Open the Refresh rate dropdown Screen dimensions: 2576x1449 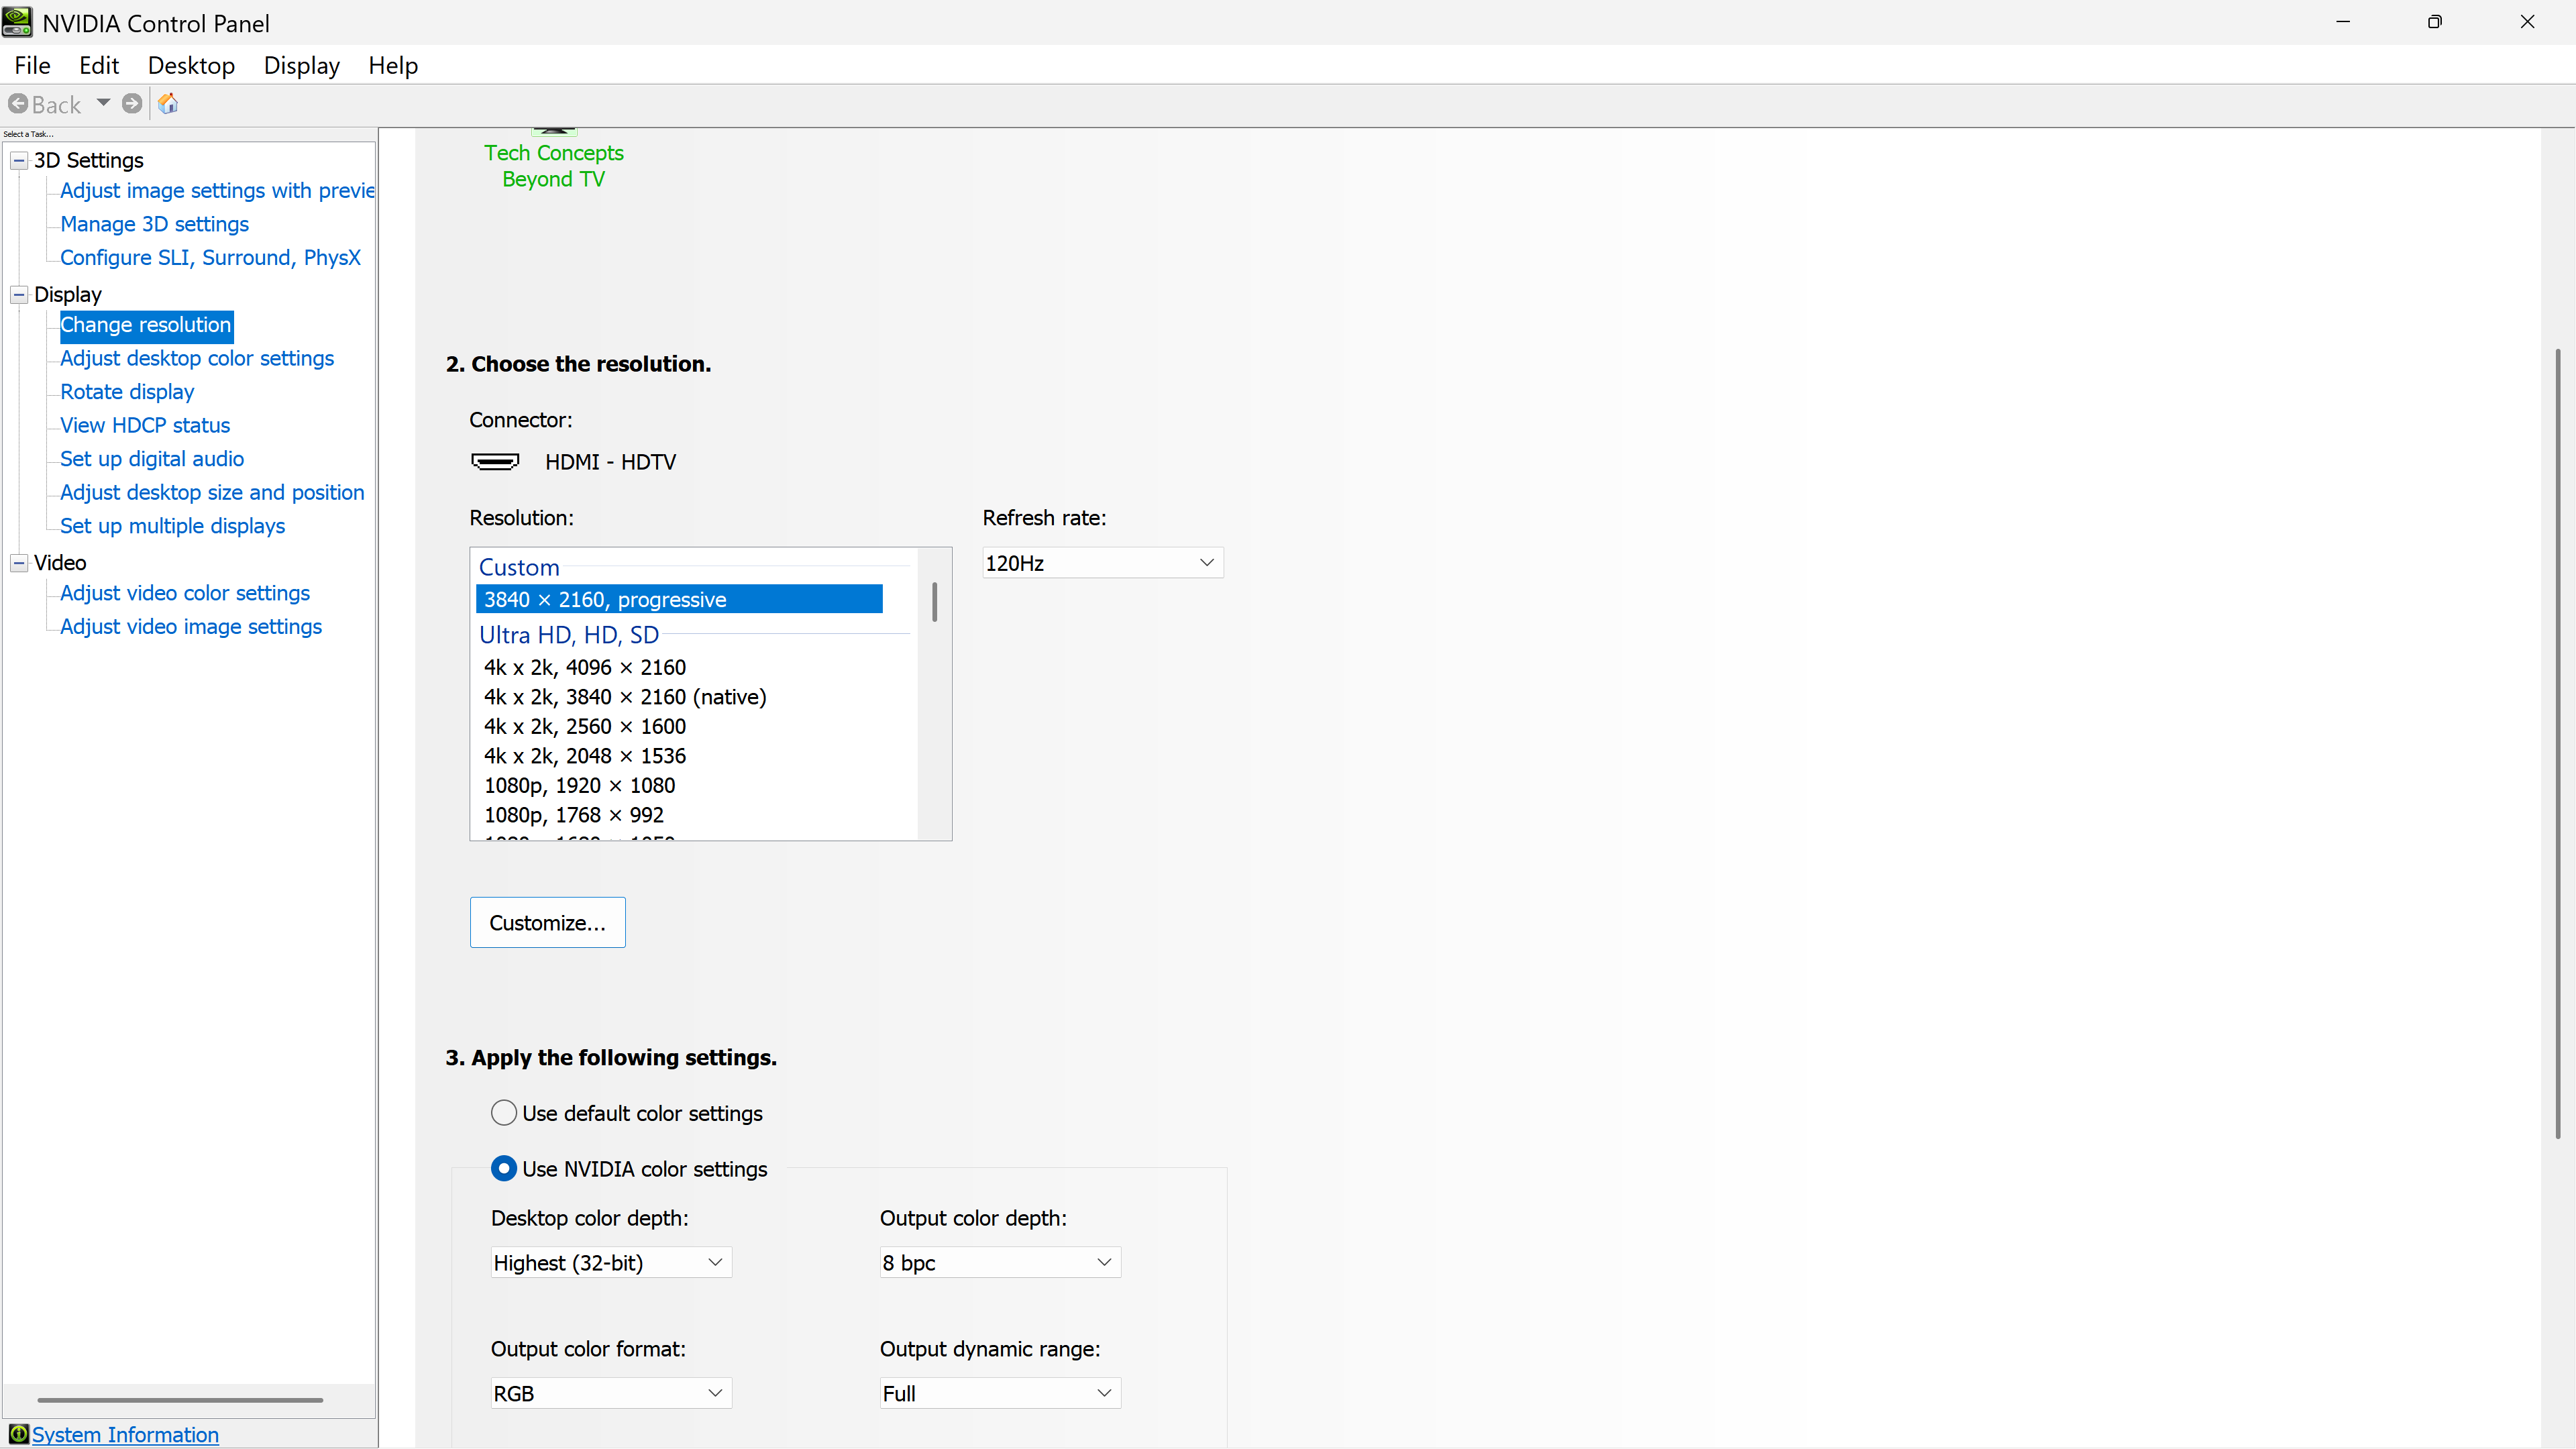[x=1102, y=563]
